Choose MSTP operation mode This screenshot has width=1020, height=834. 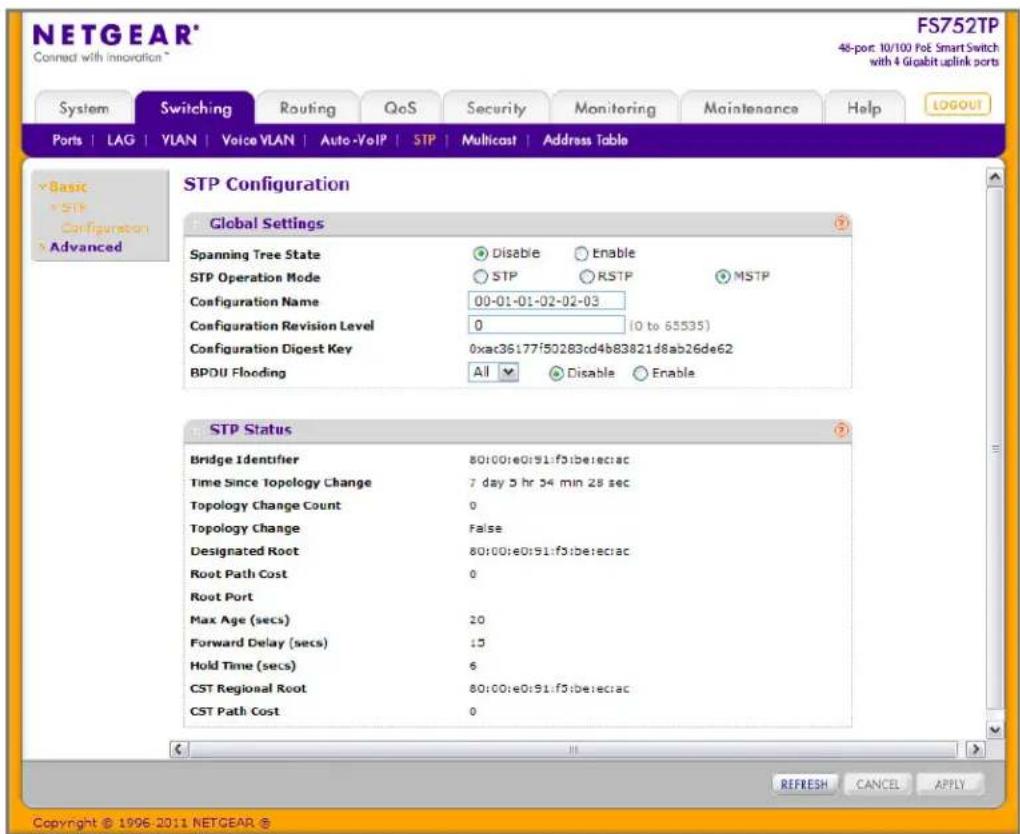[x=722, y=277]
